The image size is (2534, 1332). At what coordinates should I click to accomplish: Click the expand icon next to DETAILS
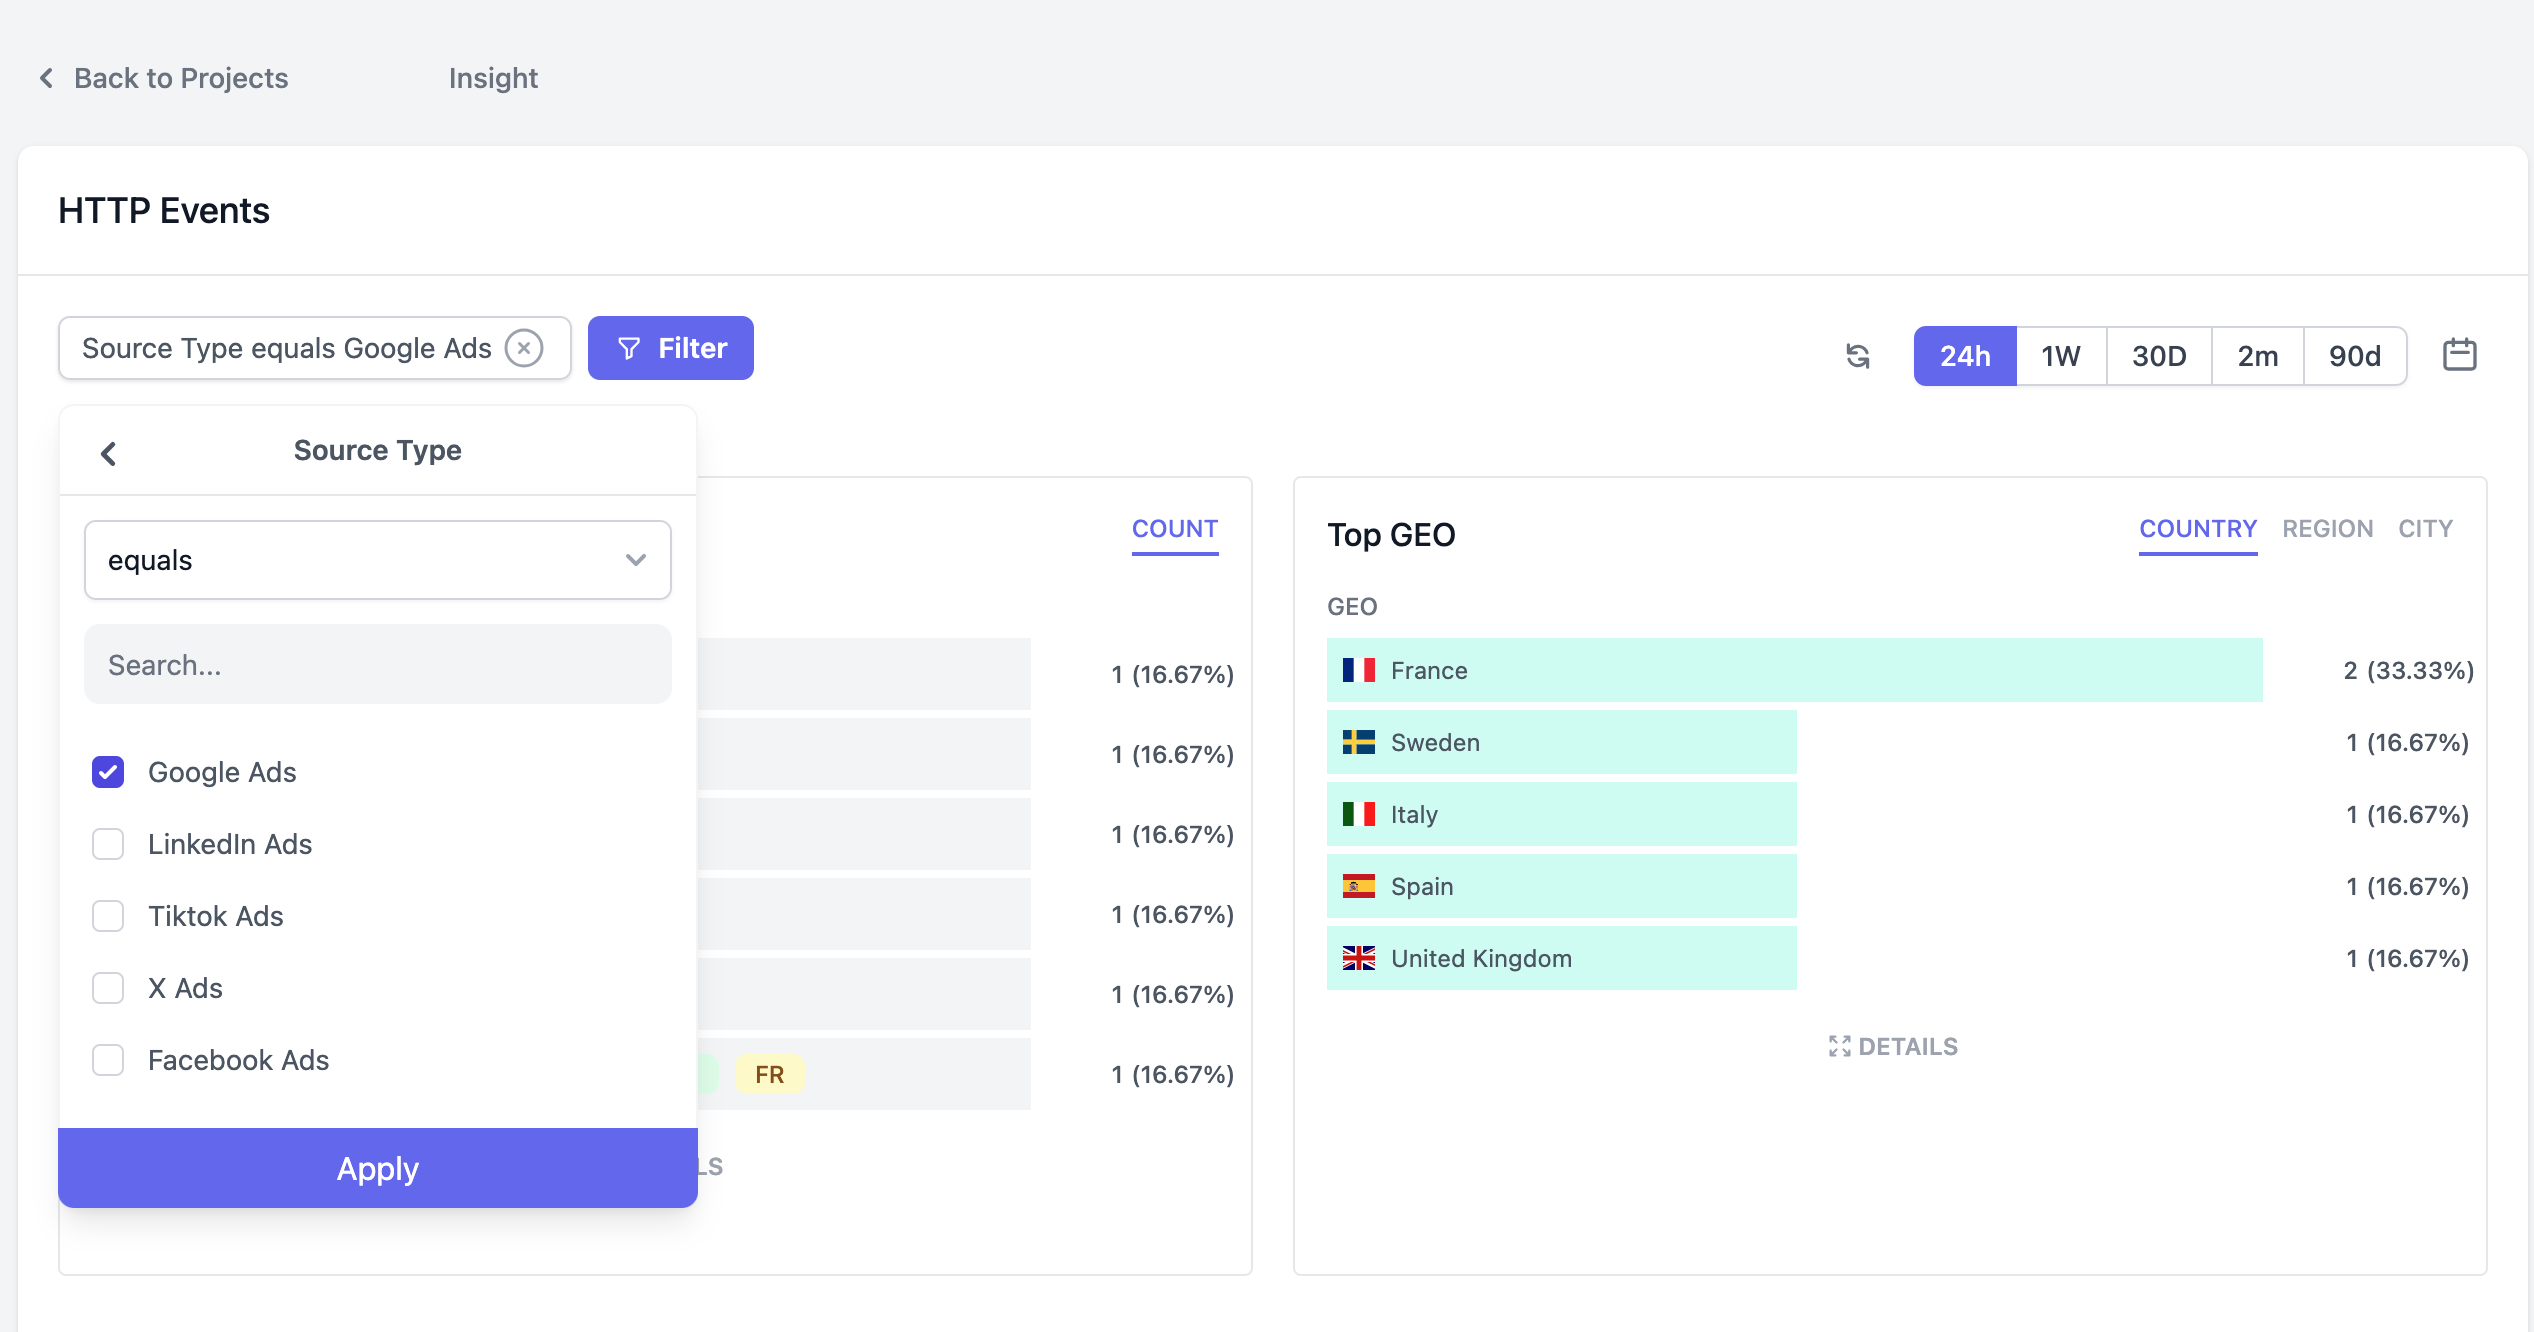[x=1839, y=1046]
